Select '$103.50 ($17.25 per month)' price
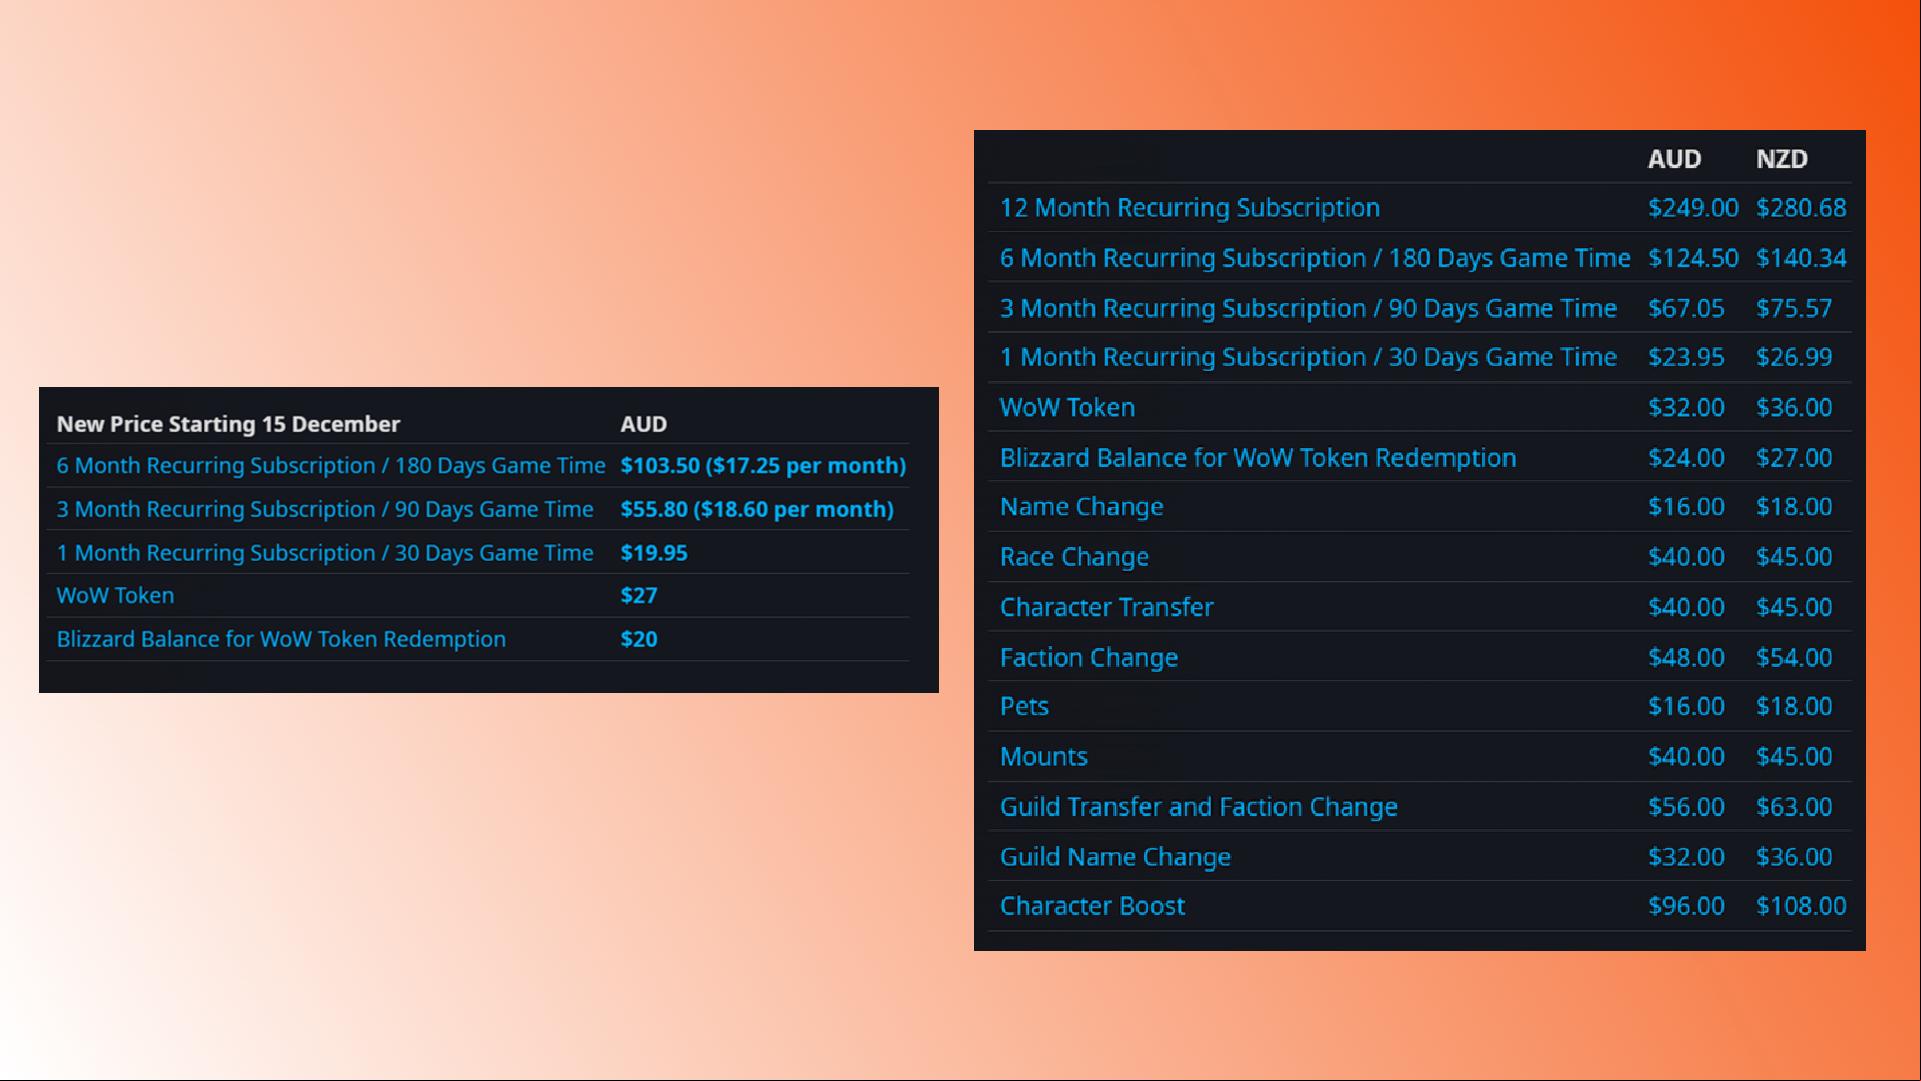 pos(763,465)
